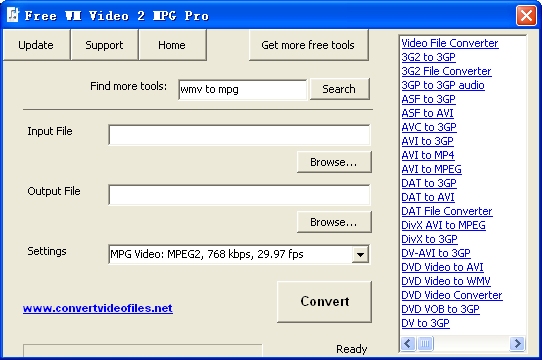542x360 pixels.
Task: Open the AVI to MPEG link
Action: [431, 169]
